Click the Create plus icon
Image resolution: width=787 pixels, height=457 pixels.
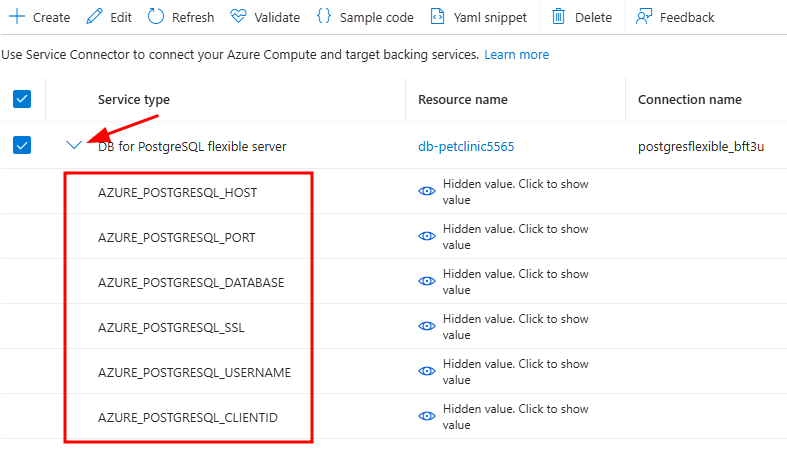point(16,17)
